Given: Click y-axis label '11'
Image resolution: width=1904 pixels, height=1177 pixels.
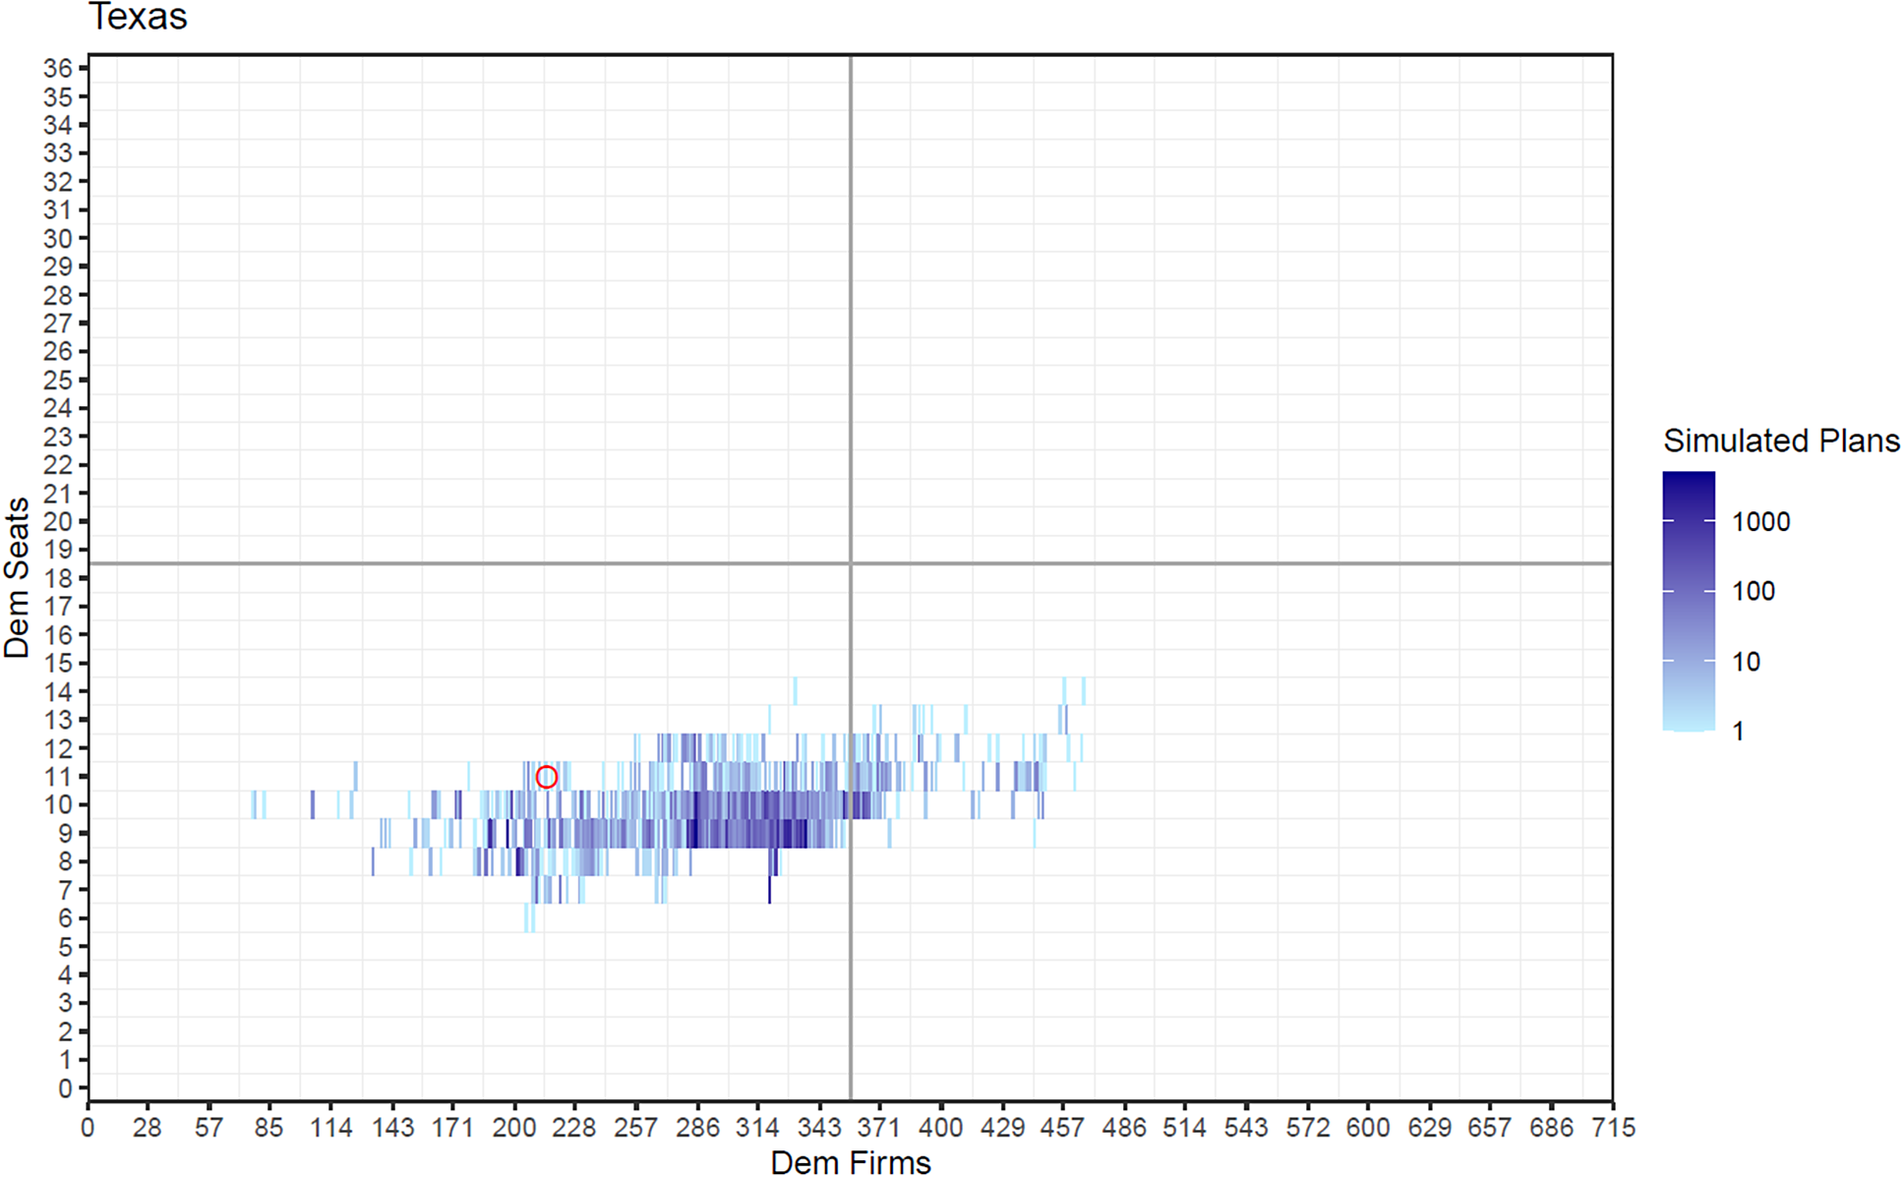Looking at the screenshot, I should pos(58,776).
